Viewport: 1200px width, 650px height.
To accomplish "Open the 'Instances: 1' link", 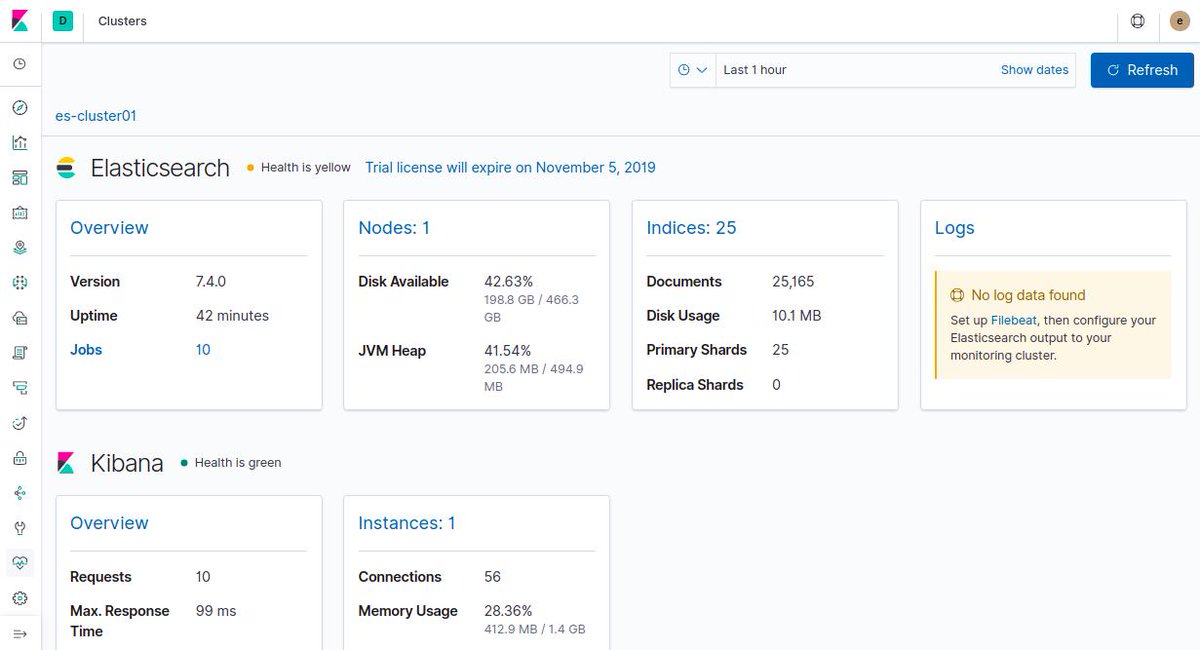I will click(407, 523).
